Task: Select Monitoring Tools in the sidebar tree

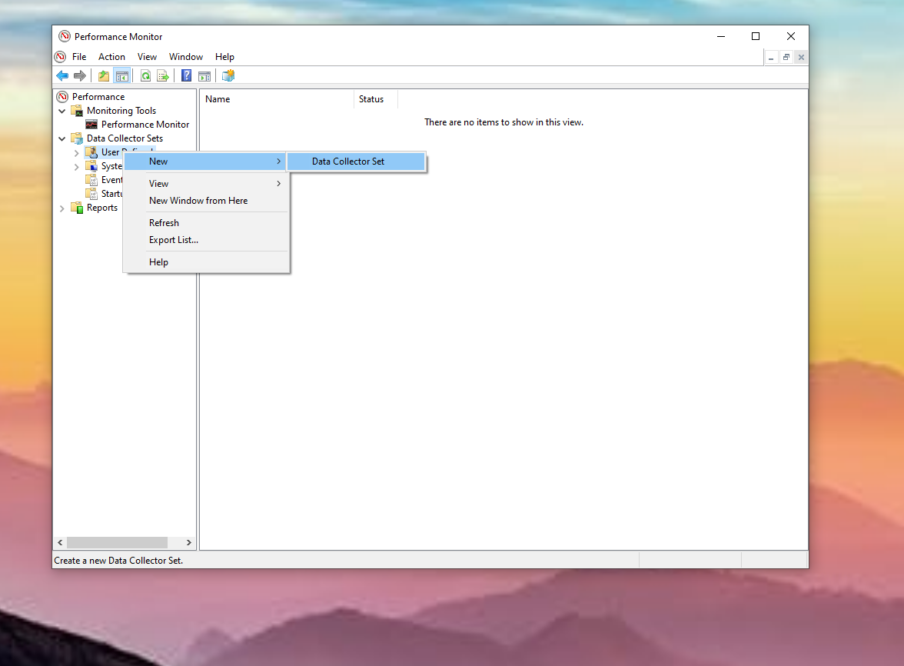Action: [x=122, y=110]
